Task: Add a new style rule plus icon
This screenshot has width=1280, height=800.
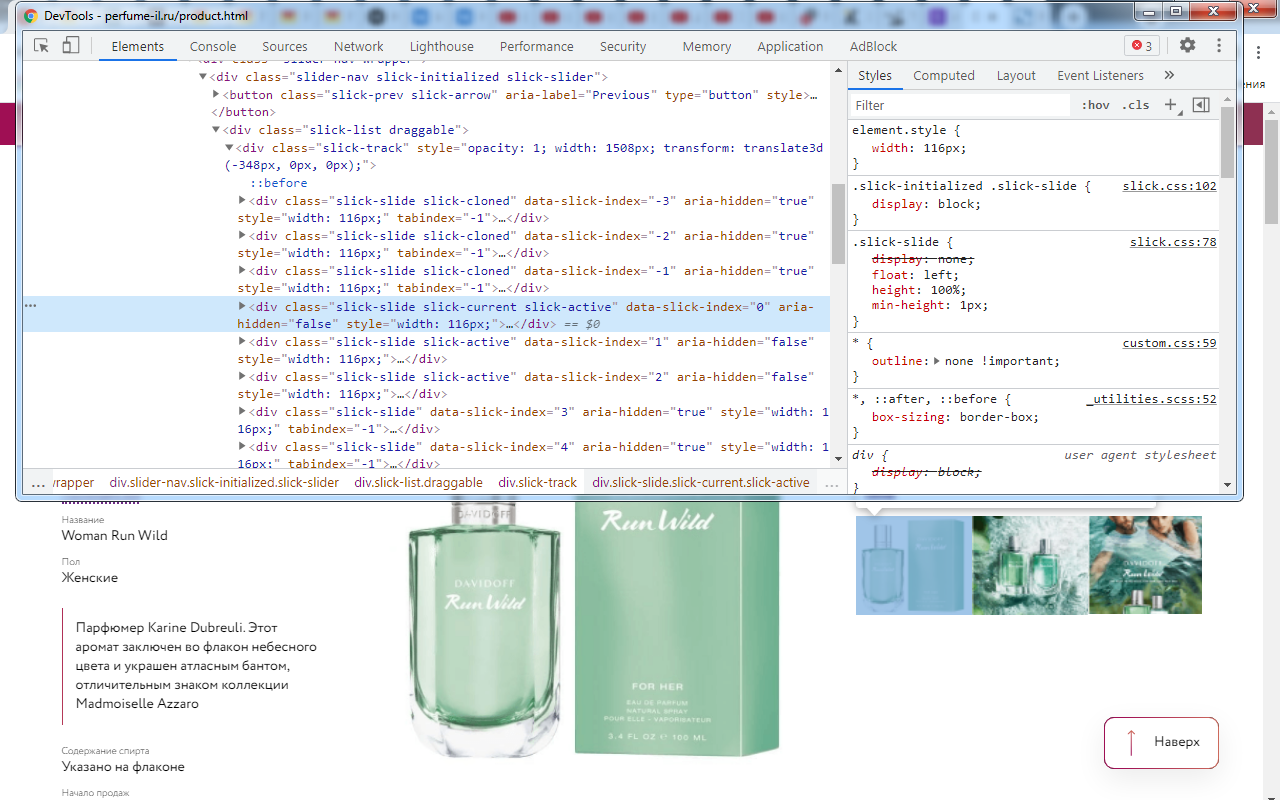Action: 1171,105
